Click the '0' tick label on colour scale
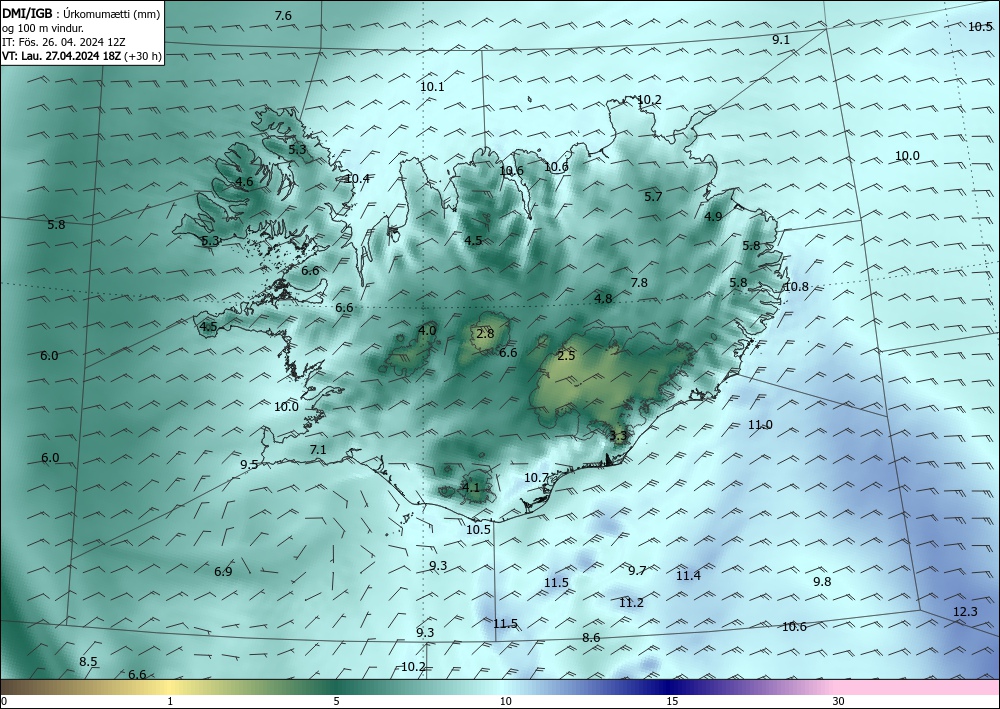This screenshot has height=709, width=1000. [x=4, y=702]
